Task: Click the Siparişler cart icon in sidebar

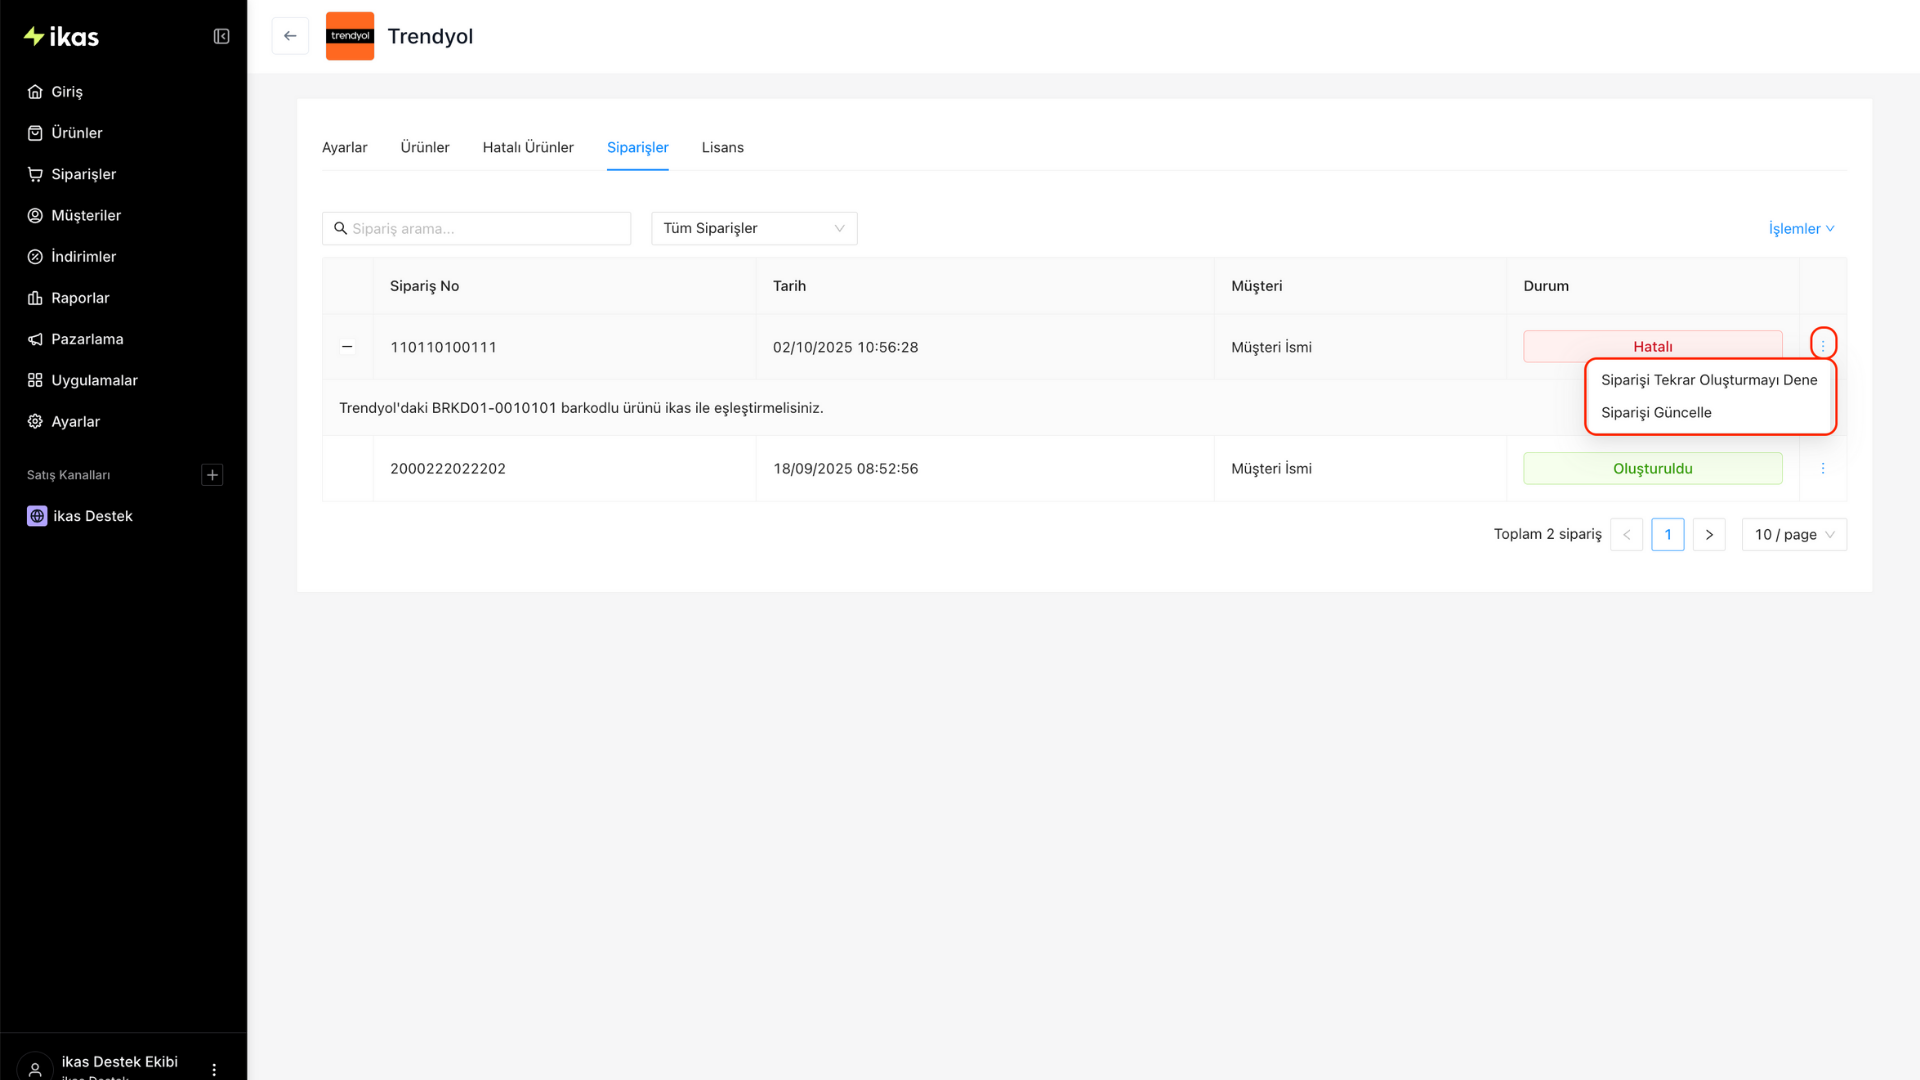Action: [35, 174]
